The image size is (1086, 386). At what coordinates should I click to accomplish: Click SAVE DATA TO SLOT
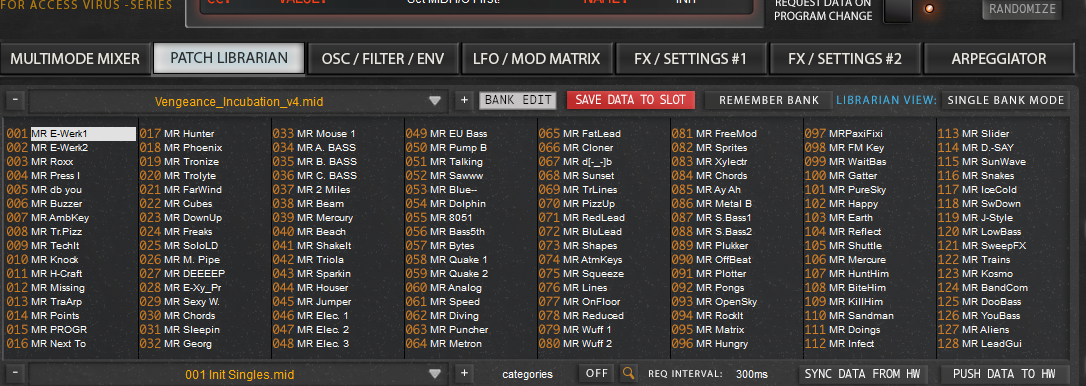(x=630, y=100)
